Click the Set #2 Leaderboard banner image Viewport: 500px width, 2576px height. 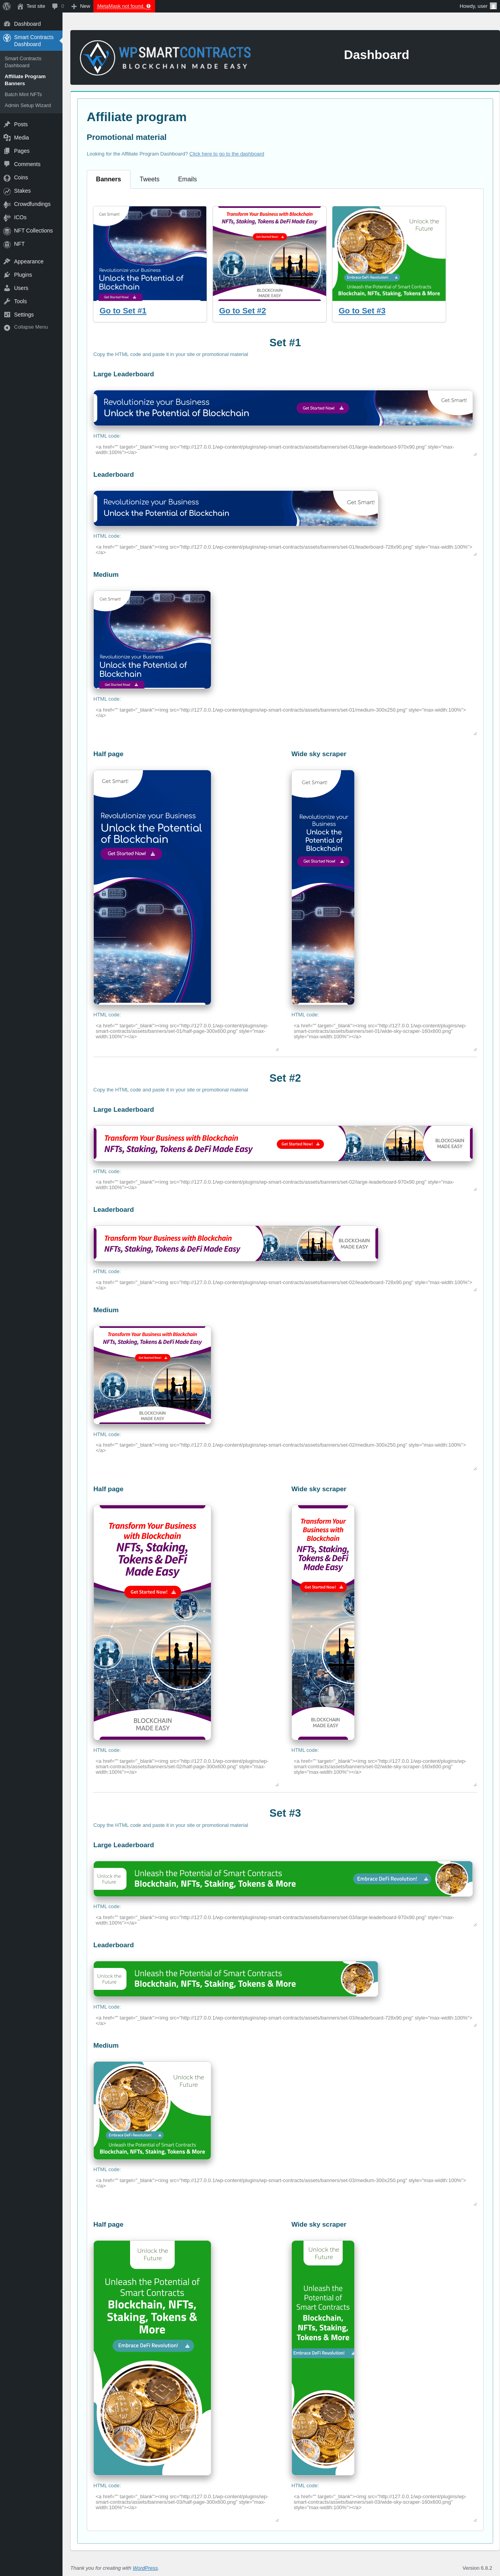[235, 1243]
